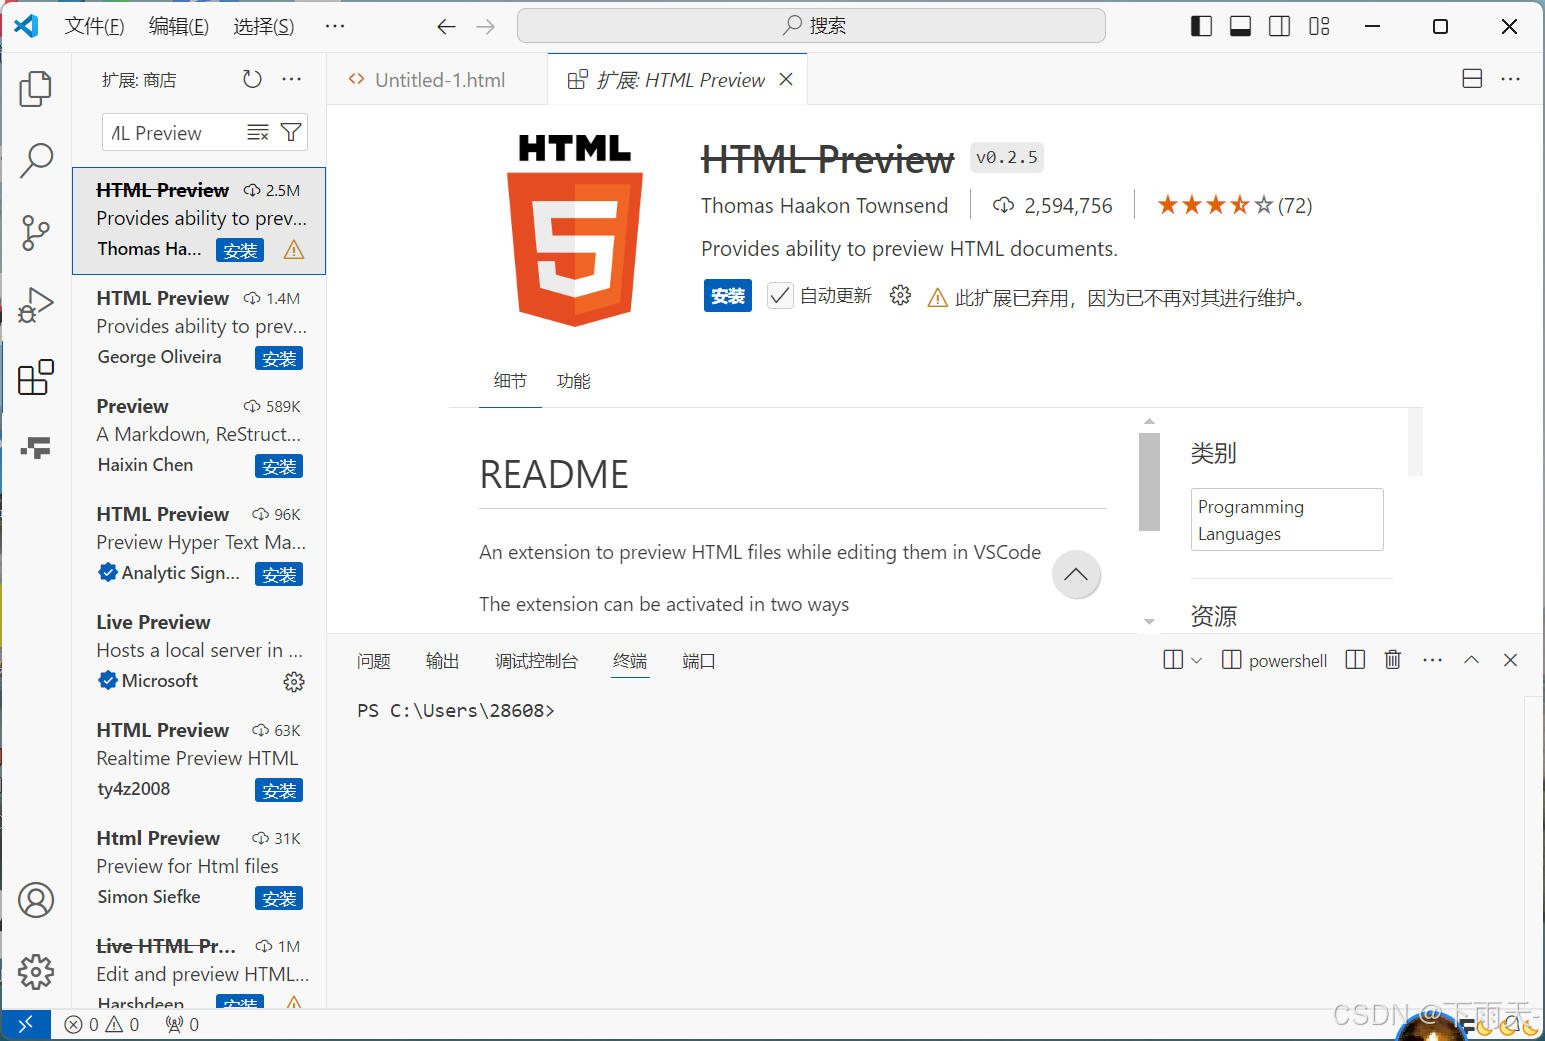
Task: Go back in navigation history
Action: [446, 27]
